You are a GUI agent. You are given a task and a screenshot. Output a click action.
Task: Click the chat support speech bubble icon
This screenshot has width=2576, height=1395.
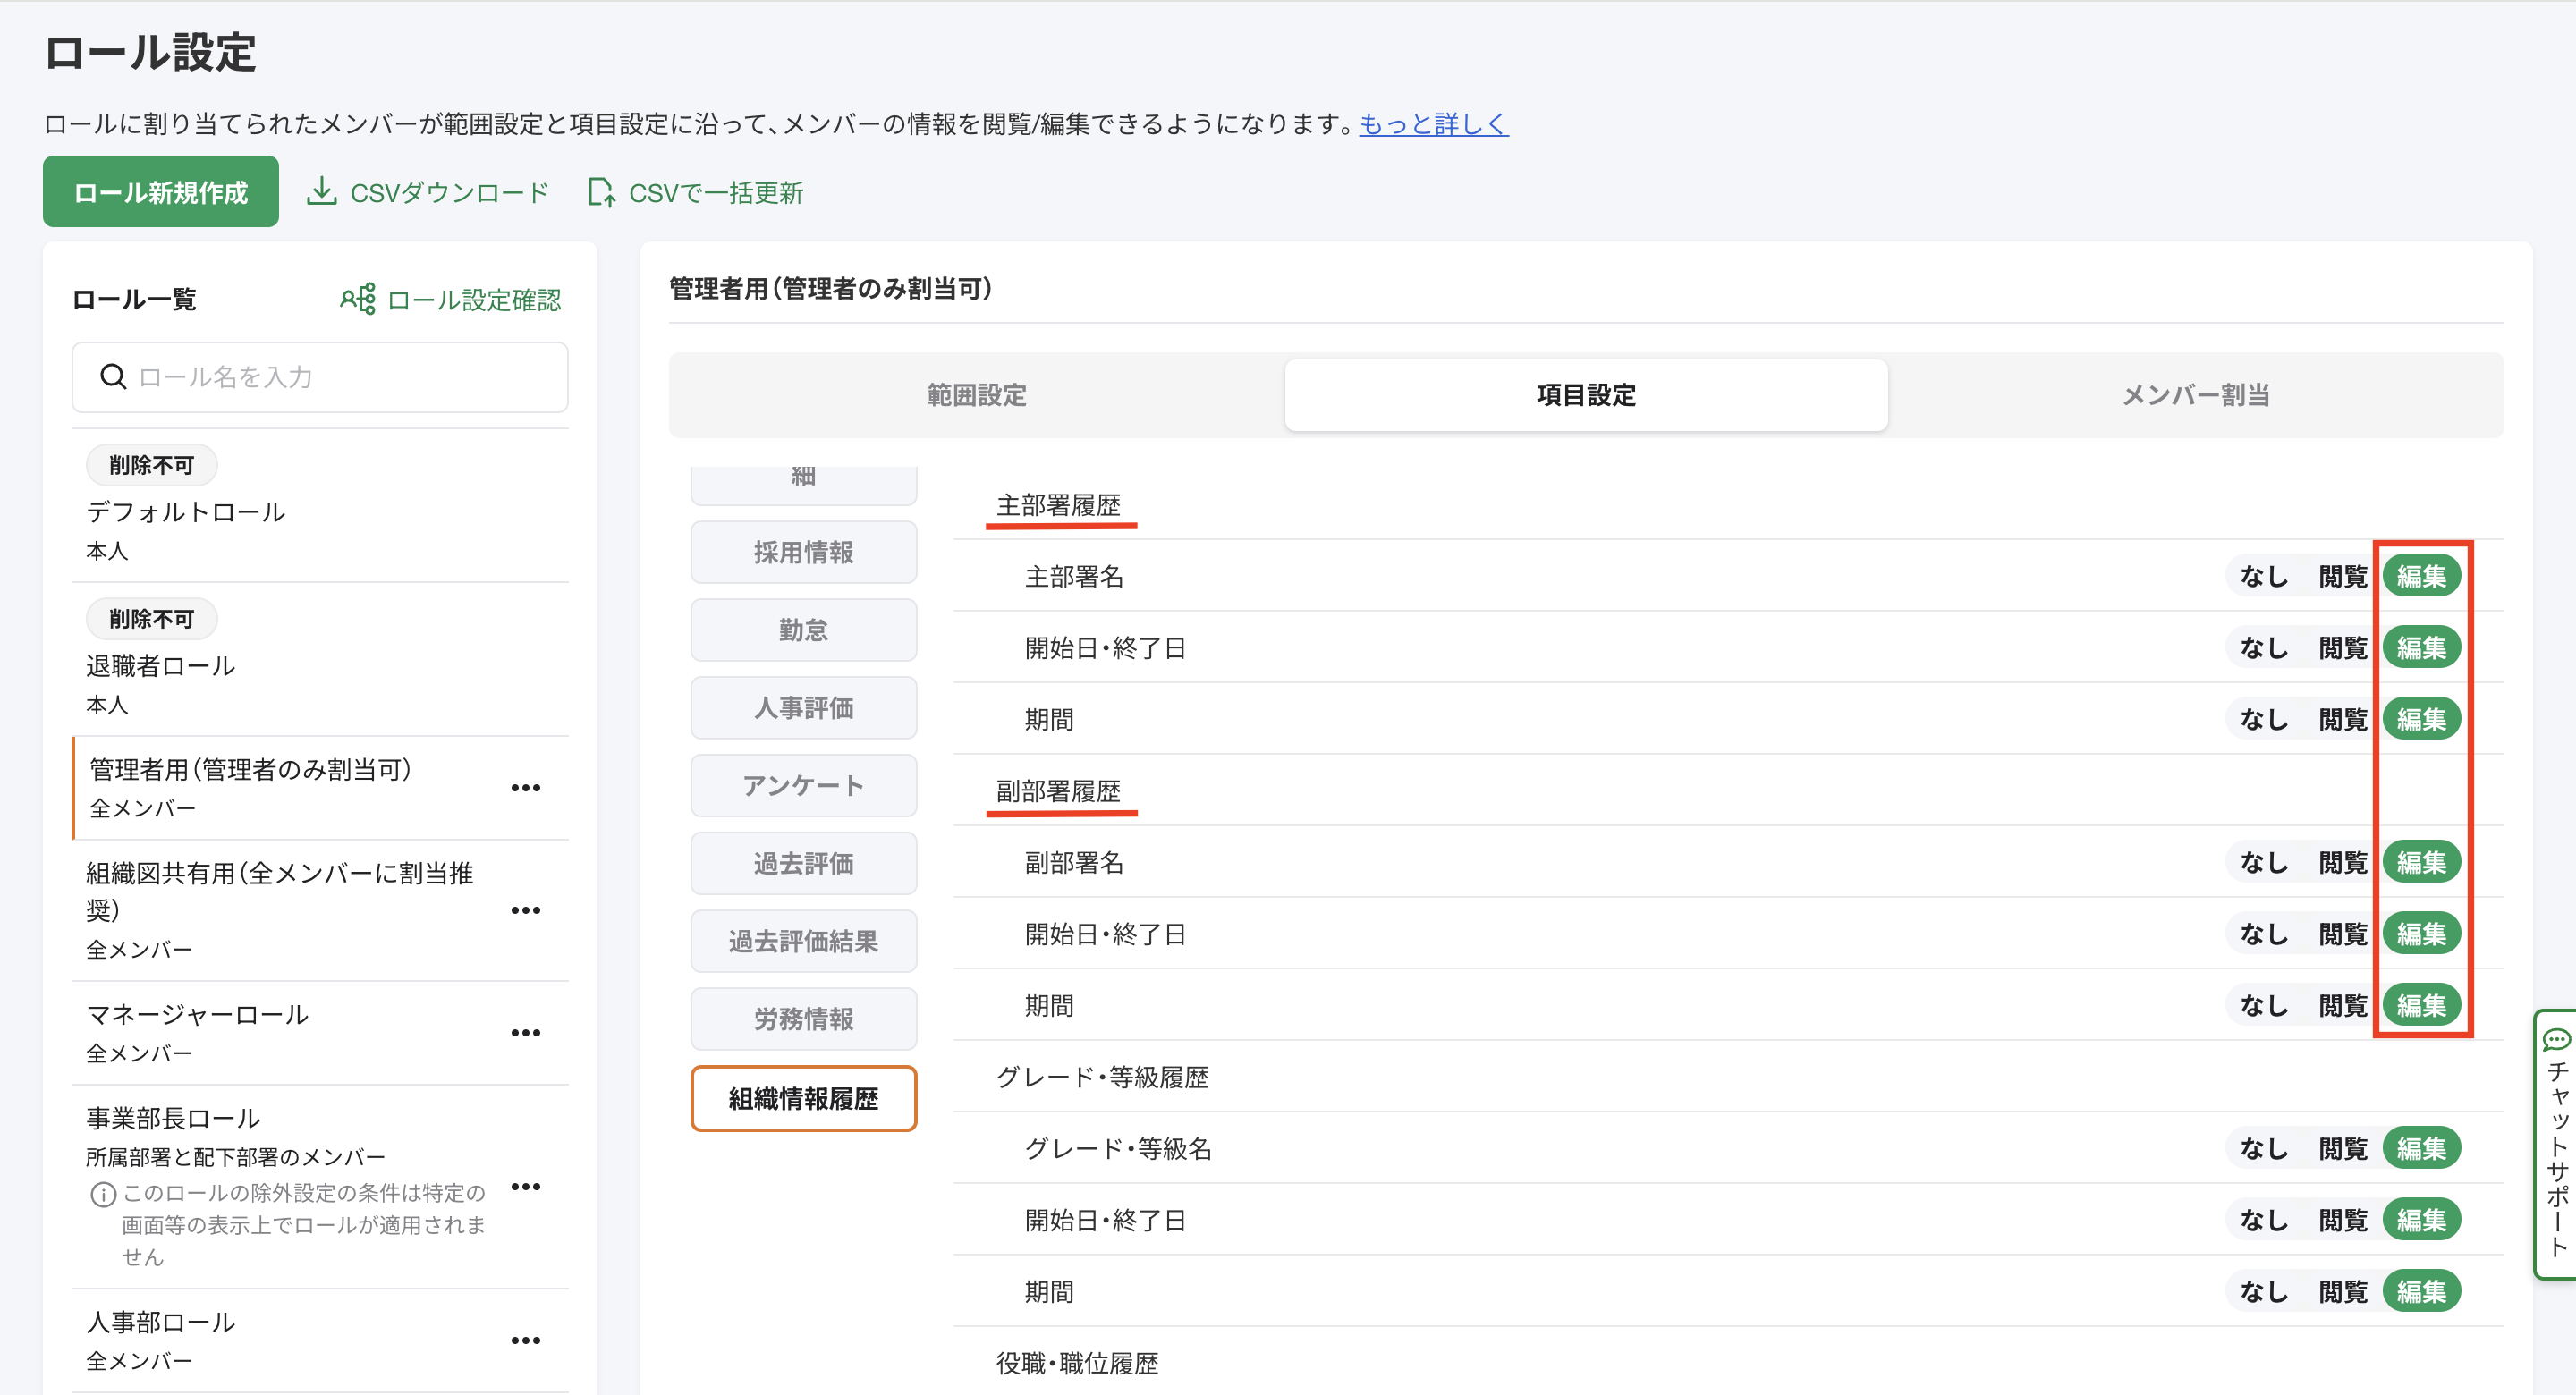click(2556, 1038)
